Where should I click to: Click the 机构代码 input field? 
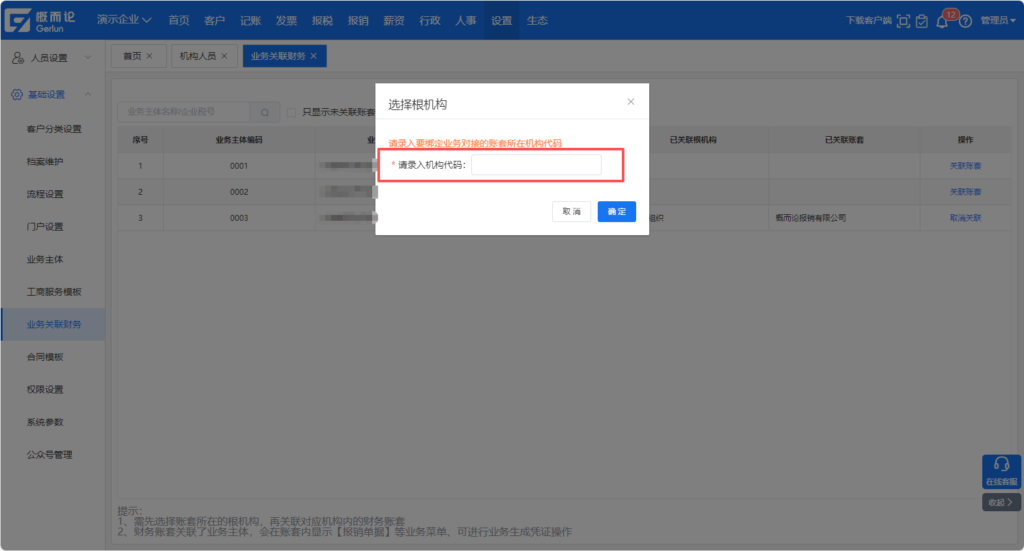tap(536, 165)
